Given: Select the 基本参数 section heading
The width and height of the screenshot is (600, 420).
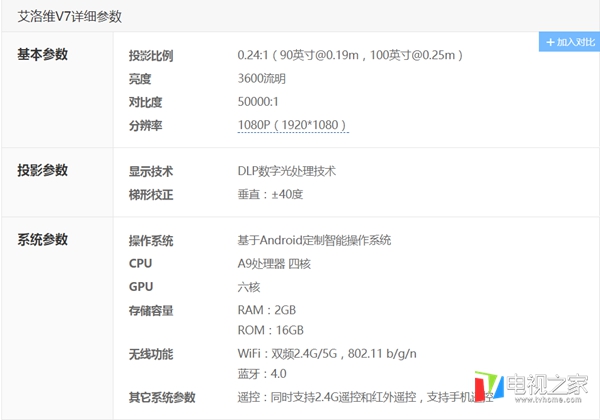Looking at the screenshot, I should pyautogui.click(x=42, y=54).
